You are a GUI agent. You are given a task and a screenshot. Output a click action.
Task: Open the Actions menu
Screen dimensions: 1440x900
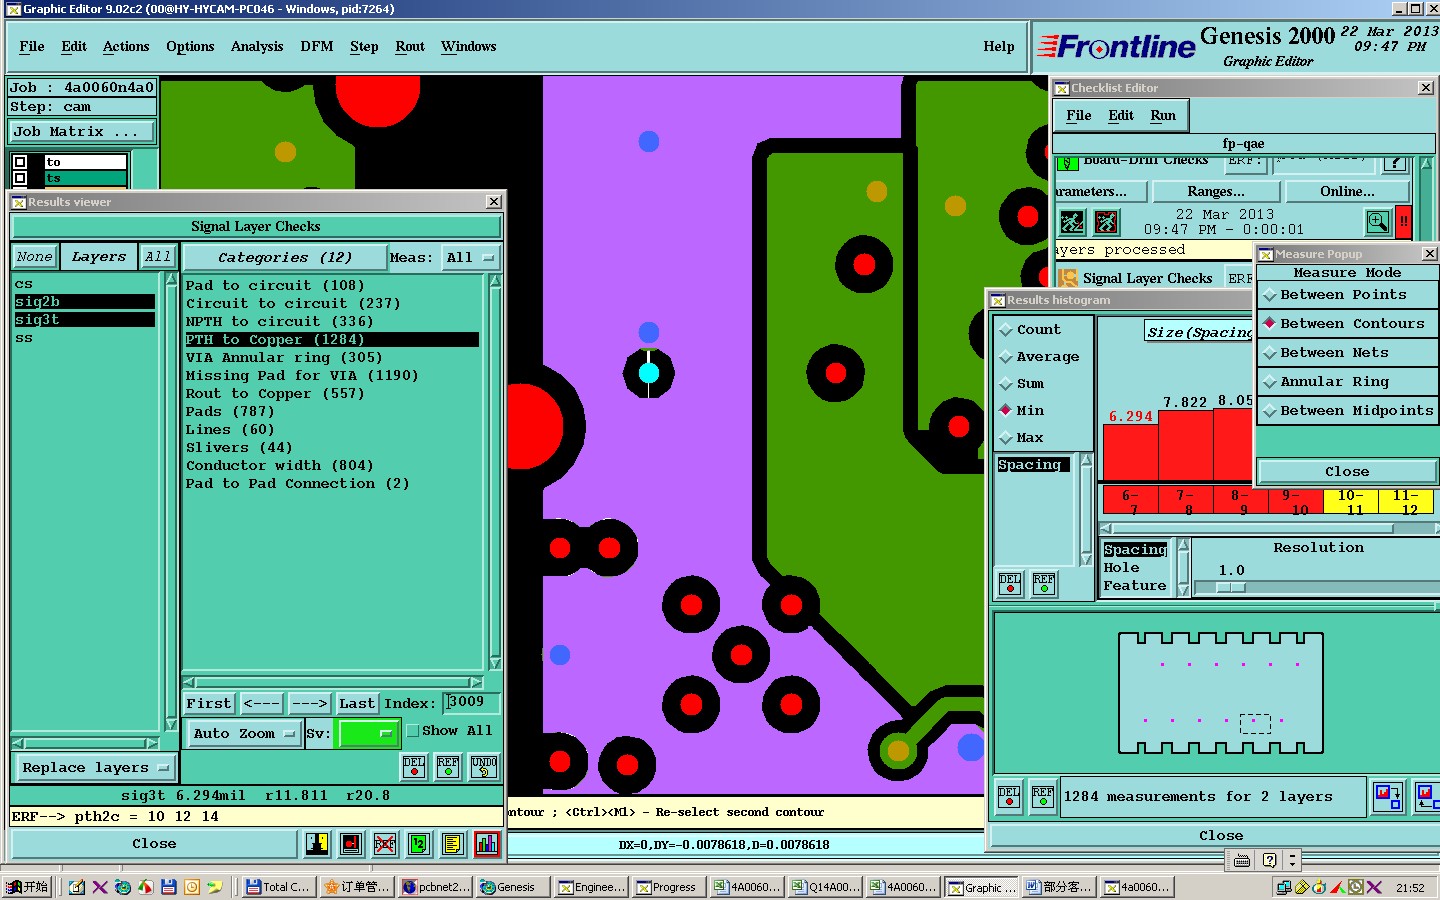[126, 47]
